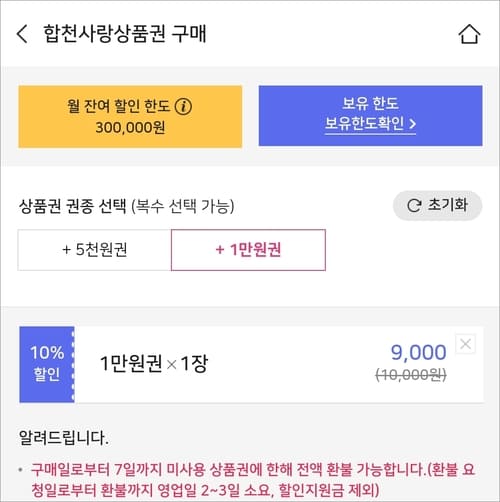Go to home via house icon

(469, 34)
